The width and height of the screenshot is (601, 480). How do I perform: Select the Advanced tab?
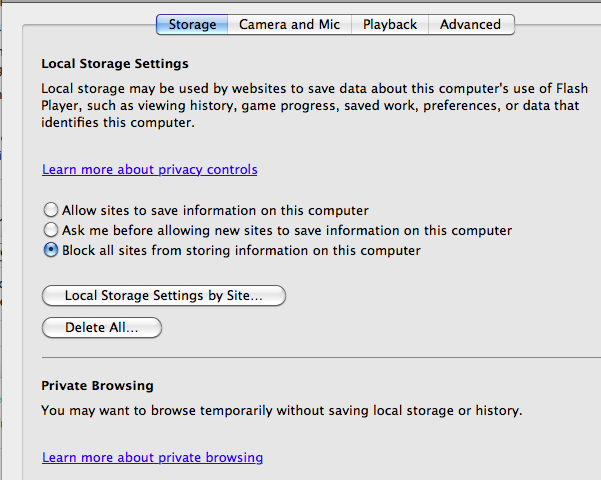tap(470, 24)
